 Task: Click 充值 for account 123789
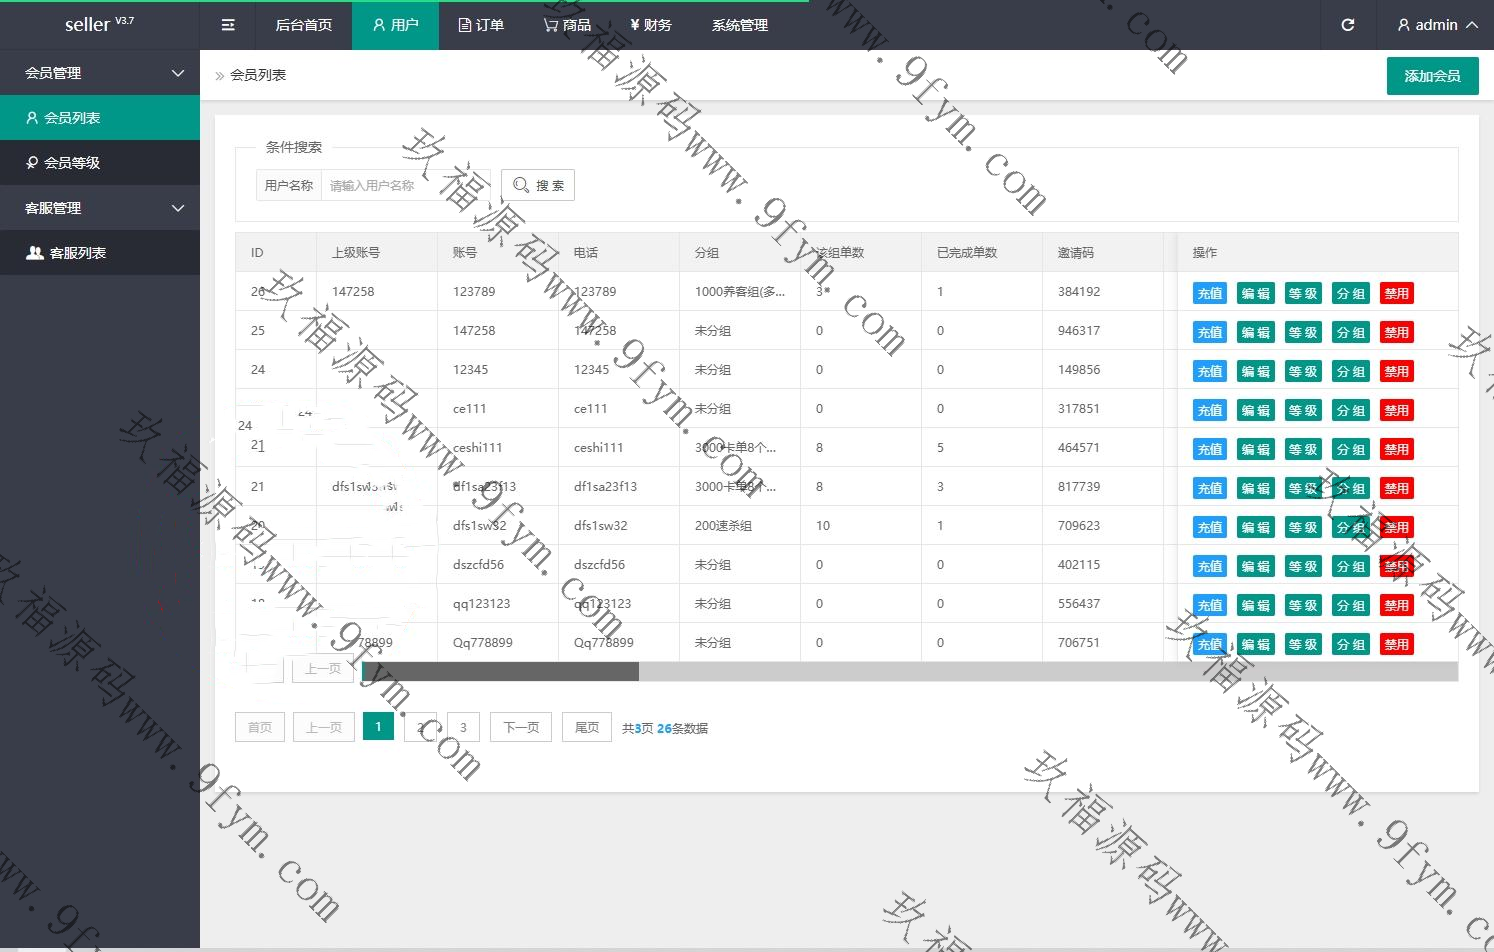1209,293
